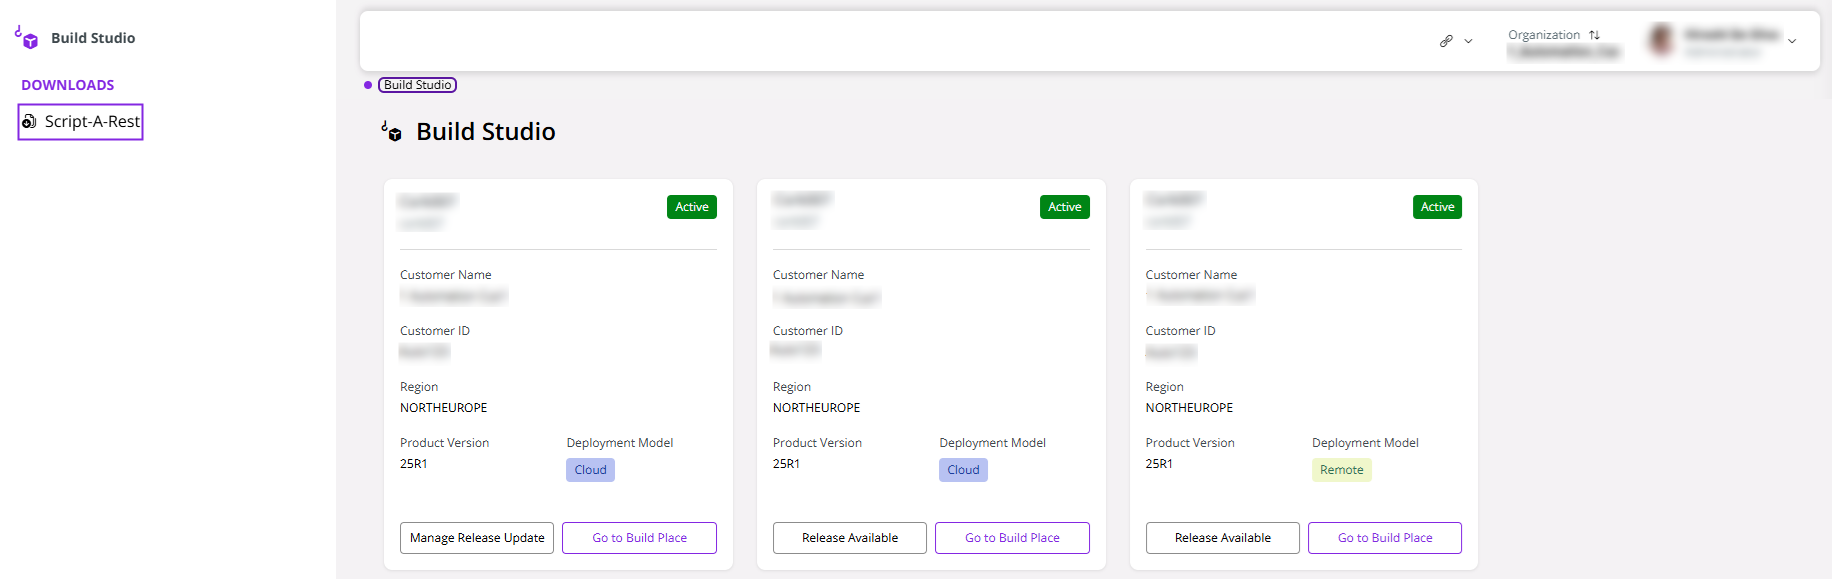Select the Build Studio breadcrumb tab
1832x579 pixels.
pos(417,85)
